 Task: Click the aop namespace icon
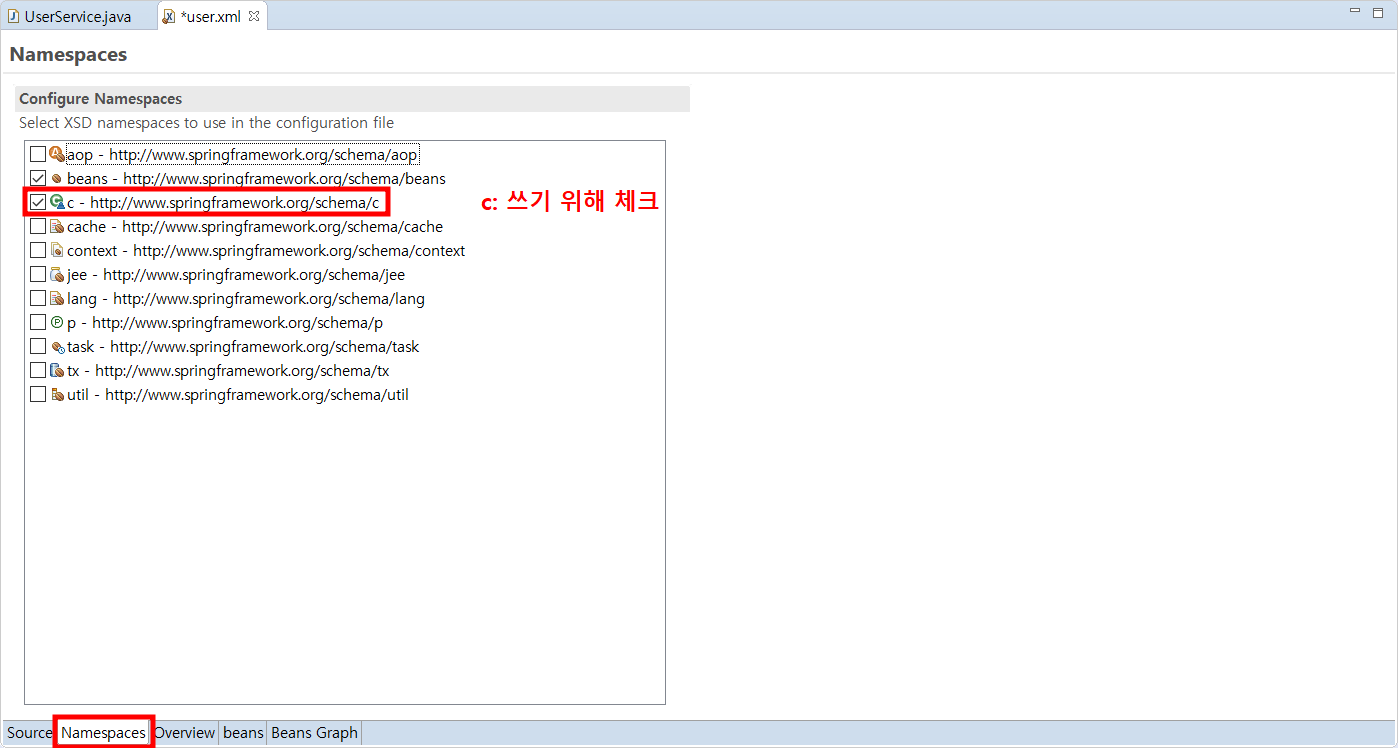[x=57, y=155]
